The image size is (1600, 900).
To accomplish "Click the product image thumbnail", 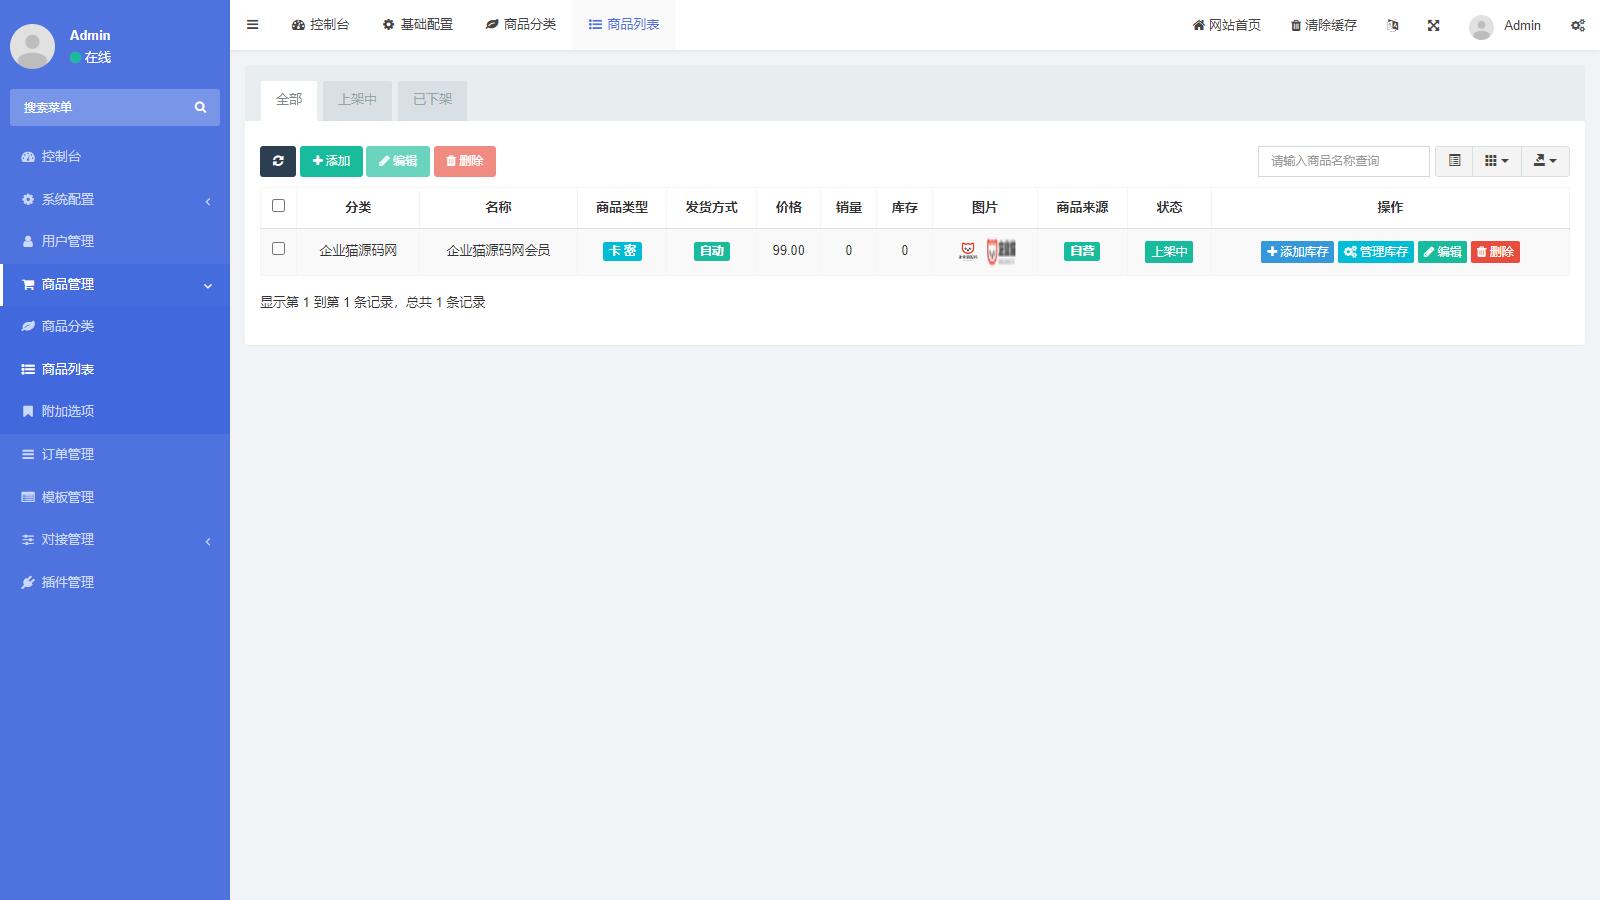I will click(x=986, y=251).
